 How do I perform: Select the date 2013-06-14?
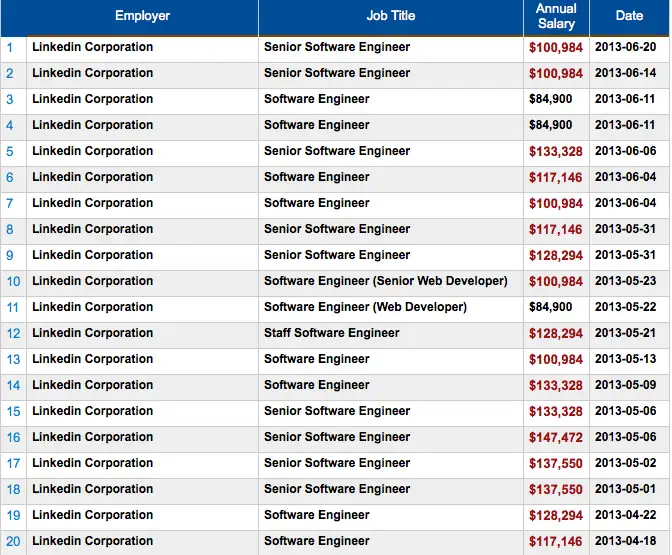(625, 73)
